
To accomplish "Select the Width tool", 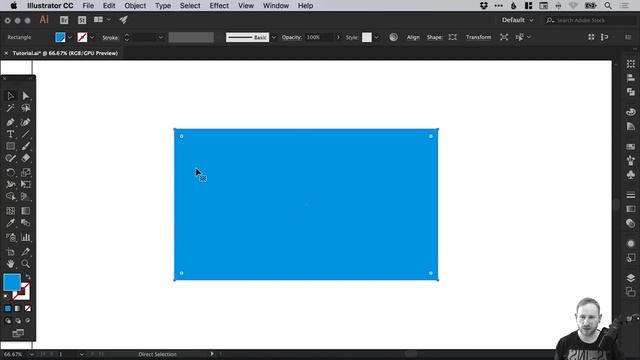I will [x=11, y=184].
